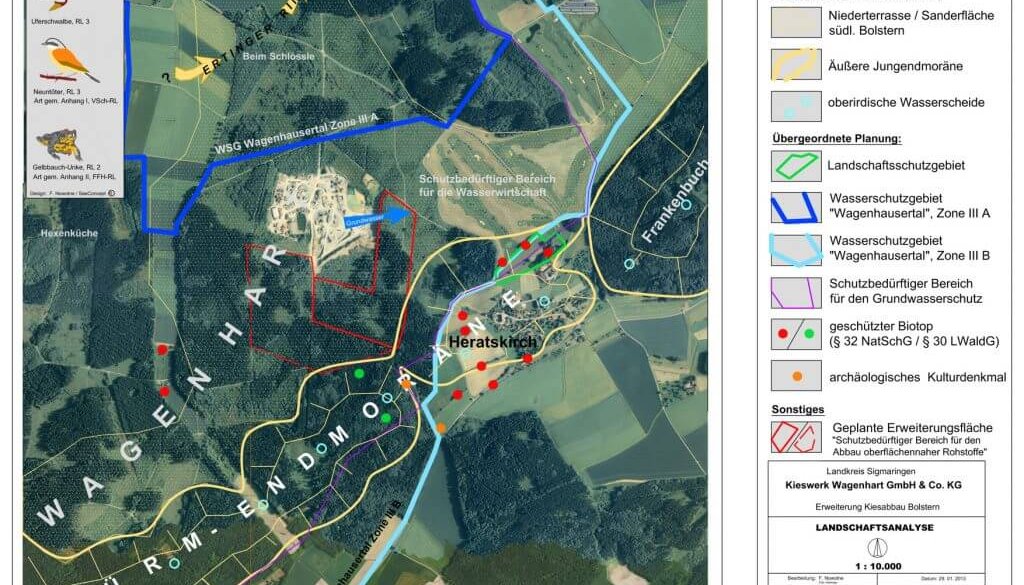This screenshot has width=1024, height=585.
Task: Pick the Wasserschutzgebiet Zone III A legend swatch
Action: click(795, 206)
